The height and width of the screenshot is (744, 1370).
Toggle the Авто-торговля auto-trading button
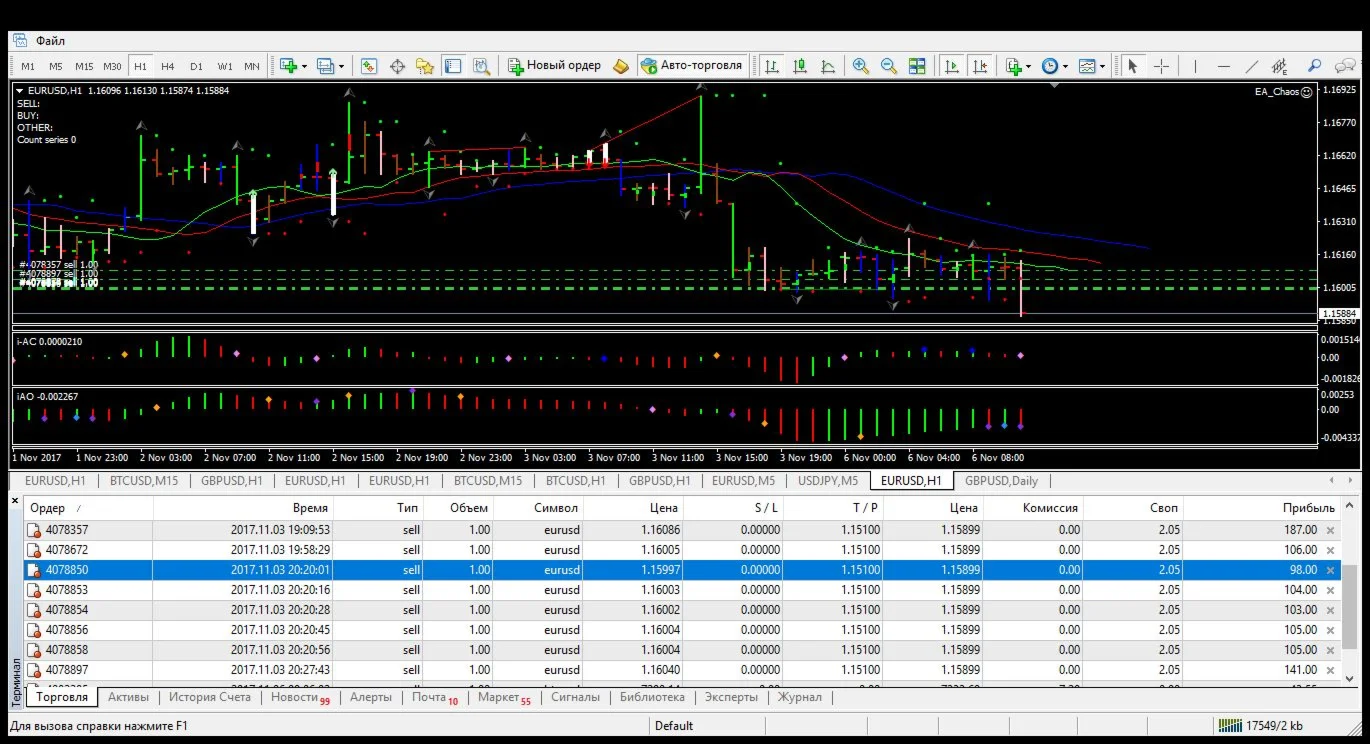click(691, 66)
